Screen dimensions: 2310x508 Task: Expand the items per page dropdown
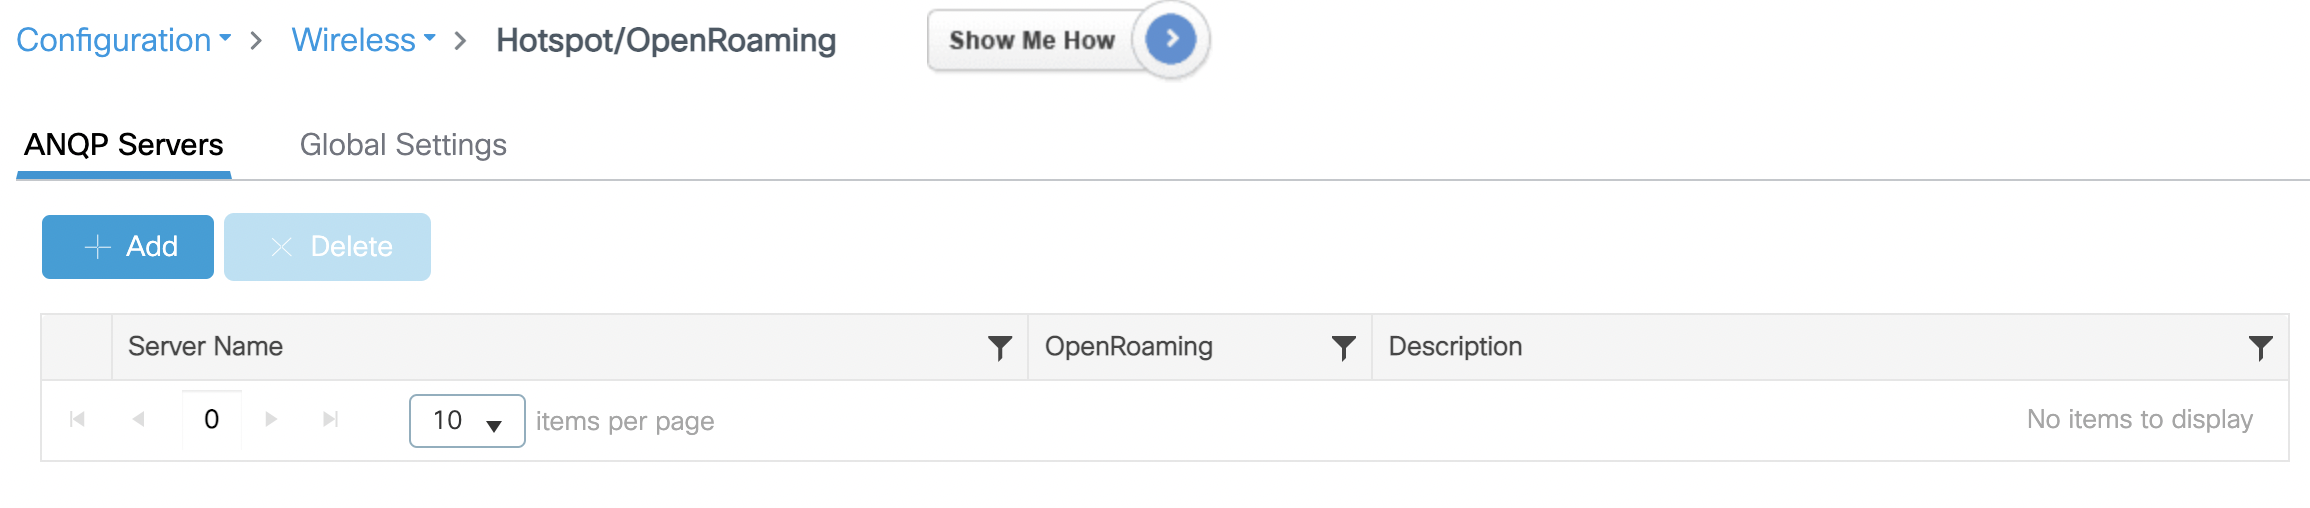pyautogui.click(x=467, y=421)
